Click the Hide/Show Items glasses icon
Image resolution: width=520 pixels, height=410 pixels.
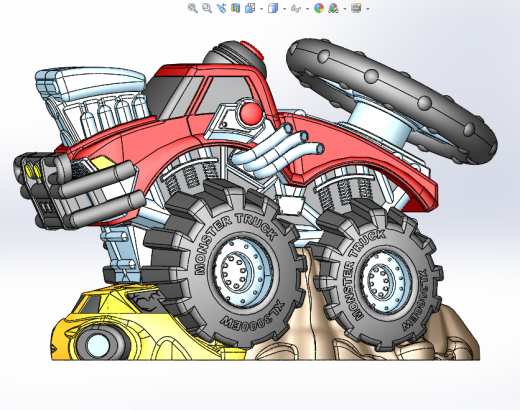(296, 8)
